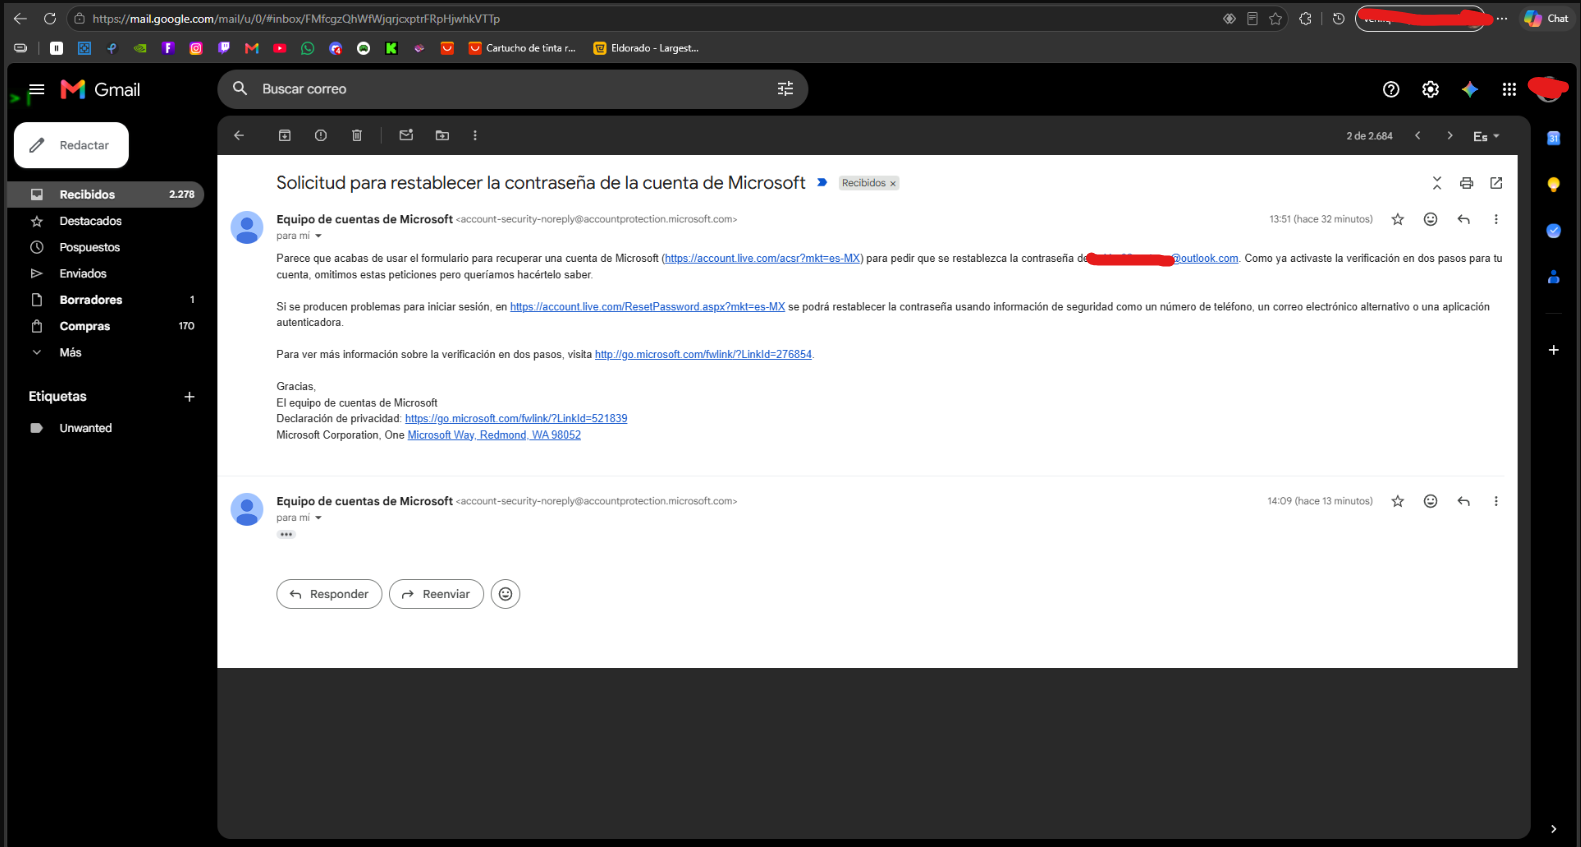Add an emoji reaction to the 14:09 message

(1431, 501)
